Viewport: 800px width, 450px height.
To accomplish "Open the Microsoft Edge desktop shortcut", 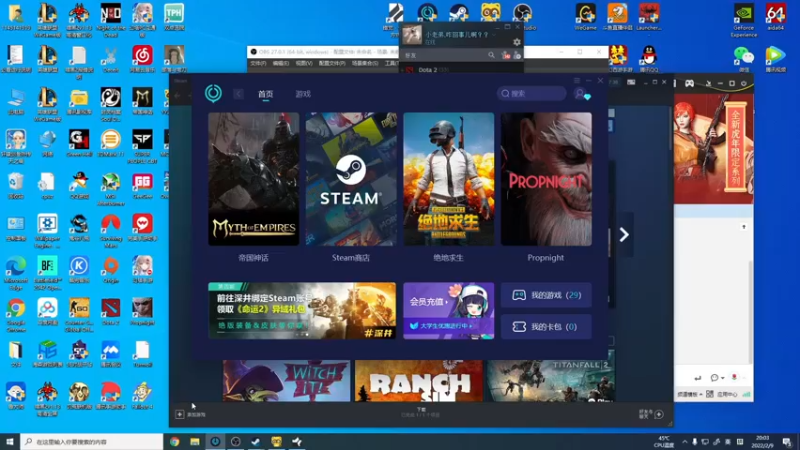I will point(16,272).
